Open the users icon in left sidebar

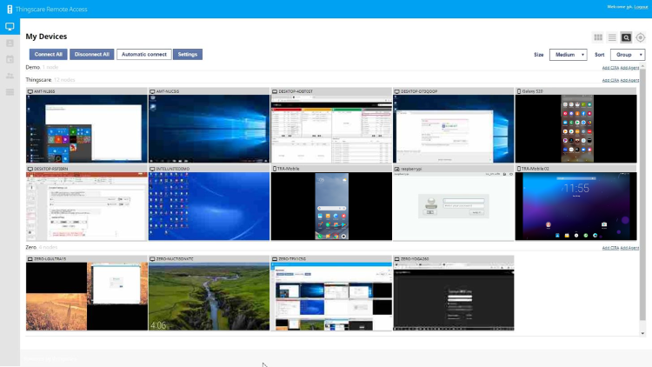click(10, 76)
